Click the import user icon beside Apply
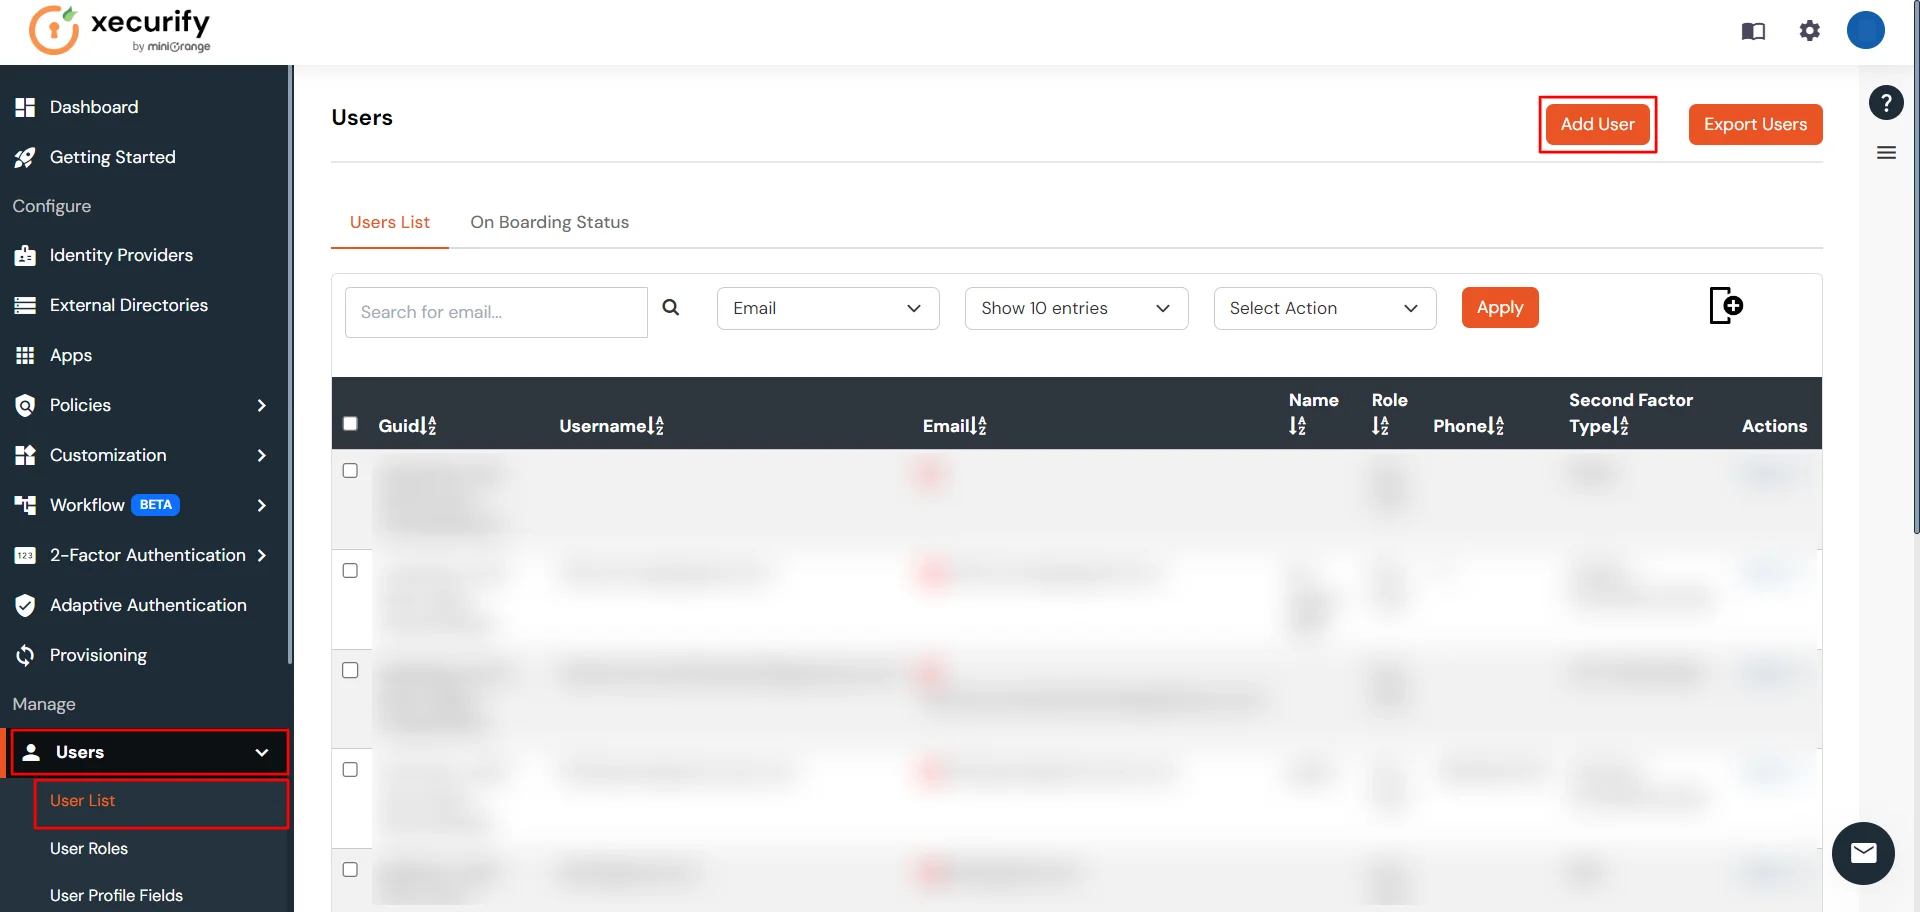This screenshot has width=1920, height=912. 1727,305
